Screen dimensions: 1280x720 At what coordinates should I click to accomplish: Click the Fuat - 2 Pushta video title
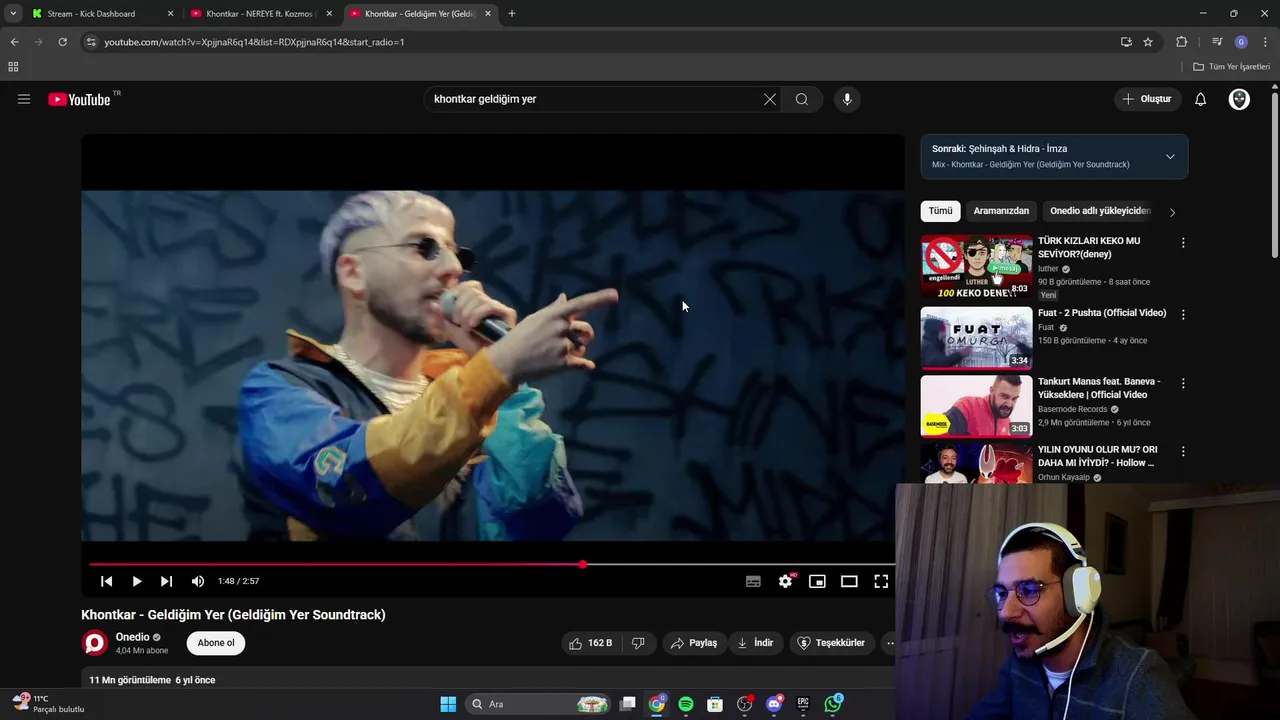[x=1102, y=313]
